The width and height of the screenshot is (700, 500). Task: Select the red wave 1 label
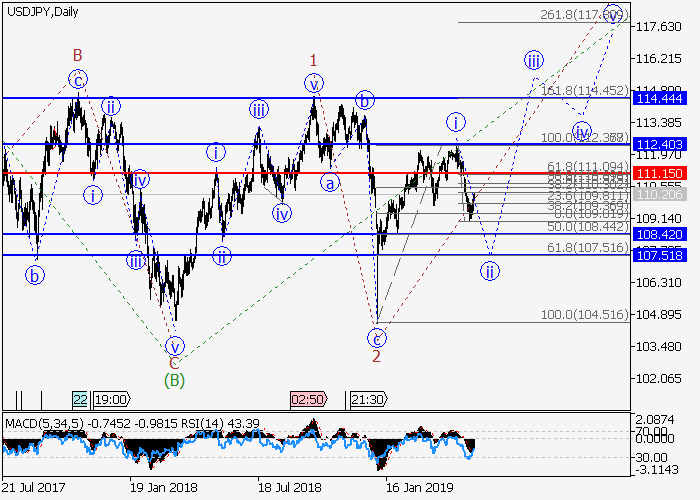311,60
